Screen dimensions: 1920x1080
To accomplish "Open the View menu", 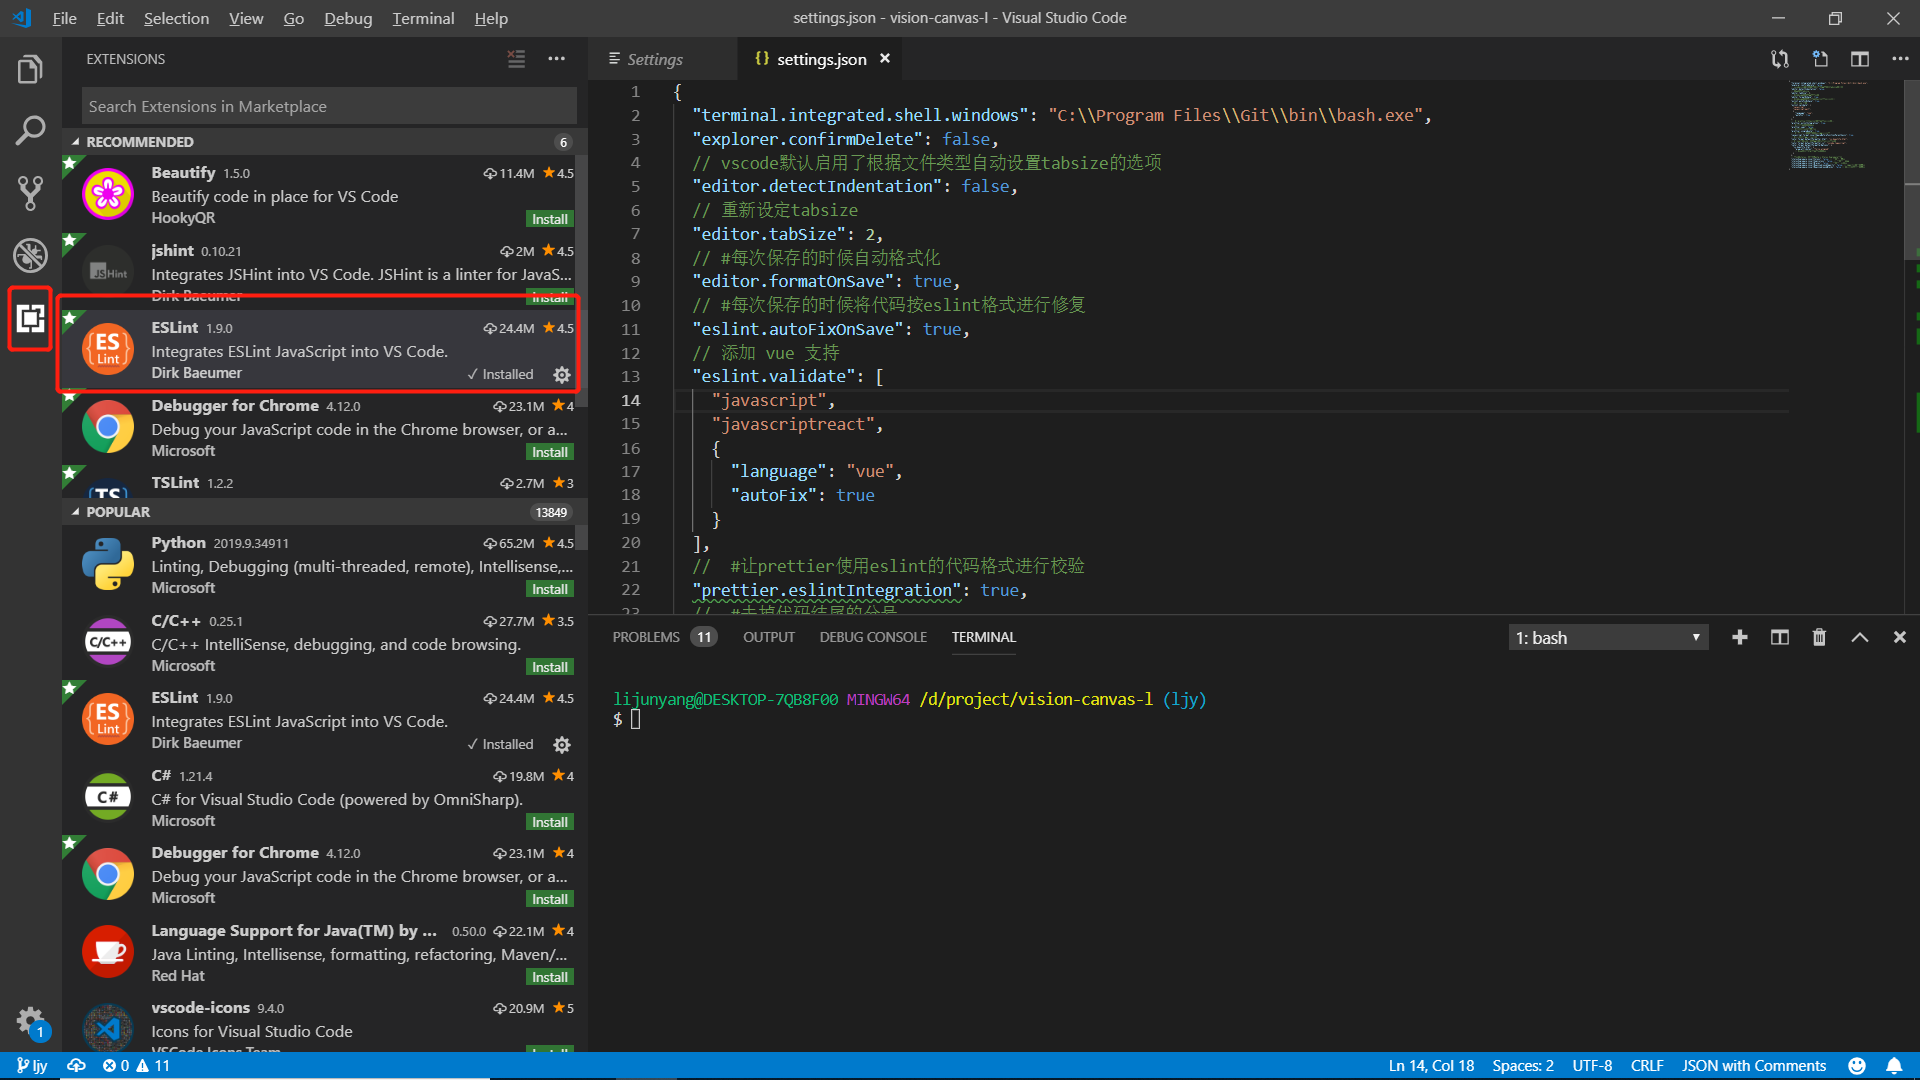I will tap(246, 18).
